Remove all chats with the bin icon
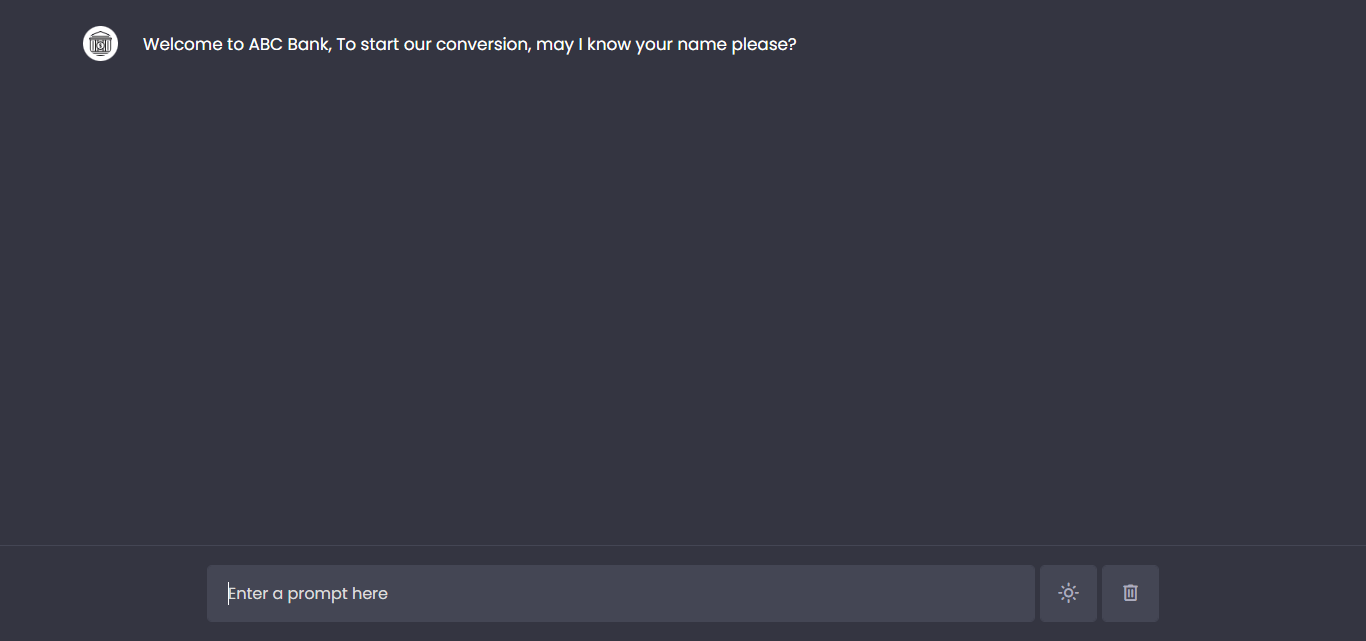1366x641 pixels. coord(1130,593)
